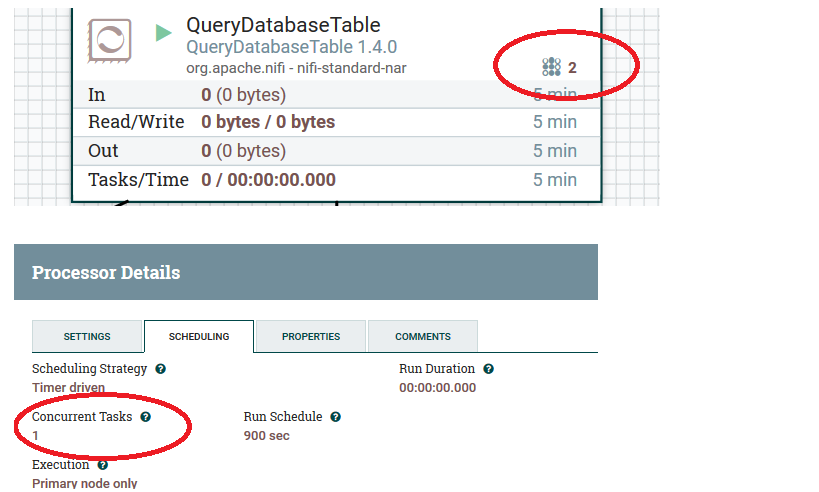This screenshot has width=819, height=492.
Task: Click the QueryDatabaseTable 1.4.0 version text
Action: point(291,47)
